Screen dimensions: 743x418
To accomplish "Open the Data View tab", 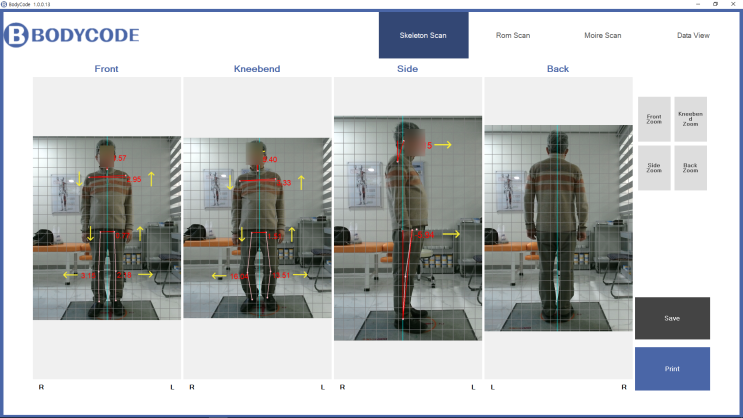I will pyautogui.click(x=693, y=35).
